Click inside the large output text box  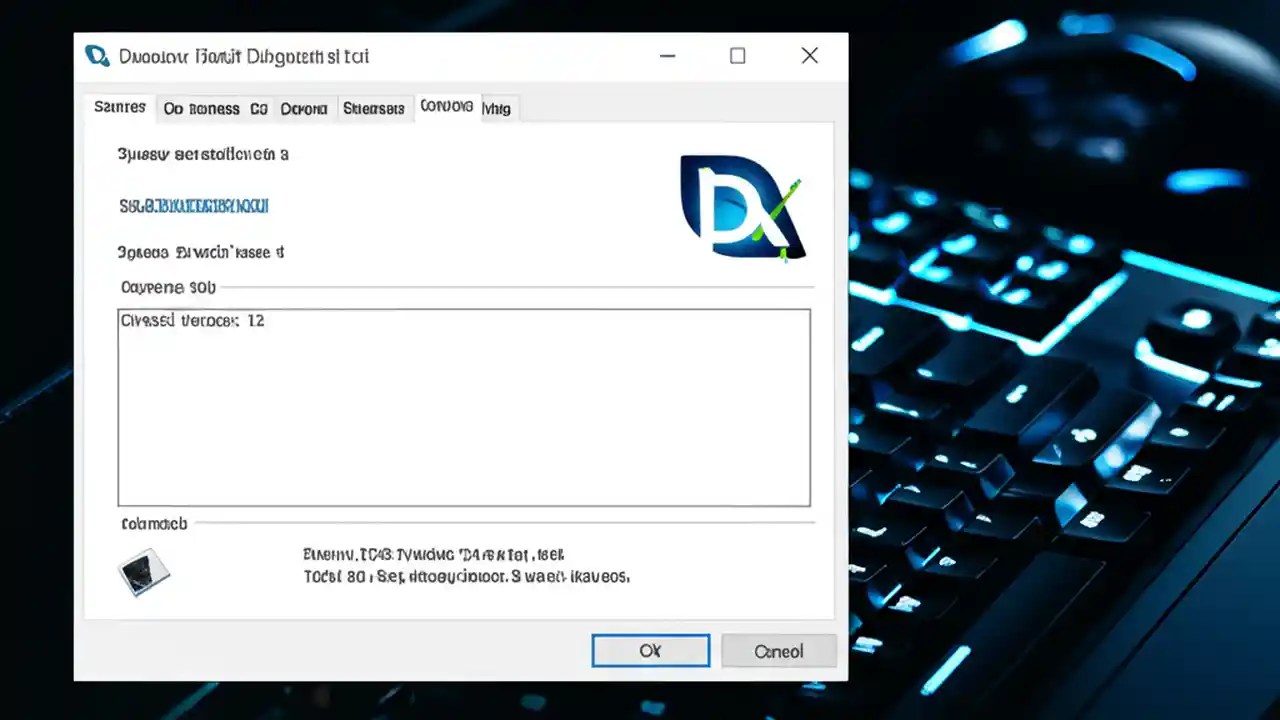pyautogui.click(x=463, y=406)
